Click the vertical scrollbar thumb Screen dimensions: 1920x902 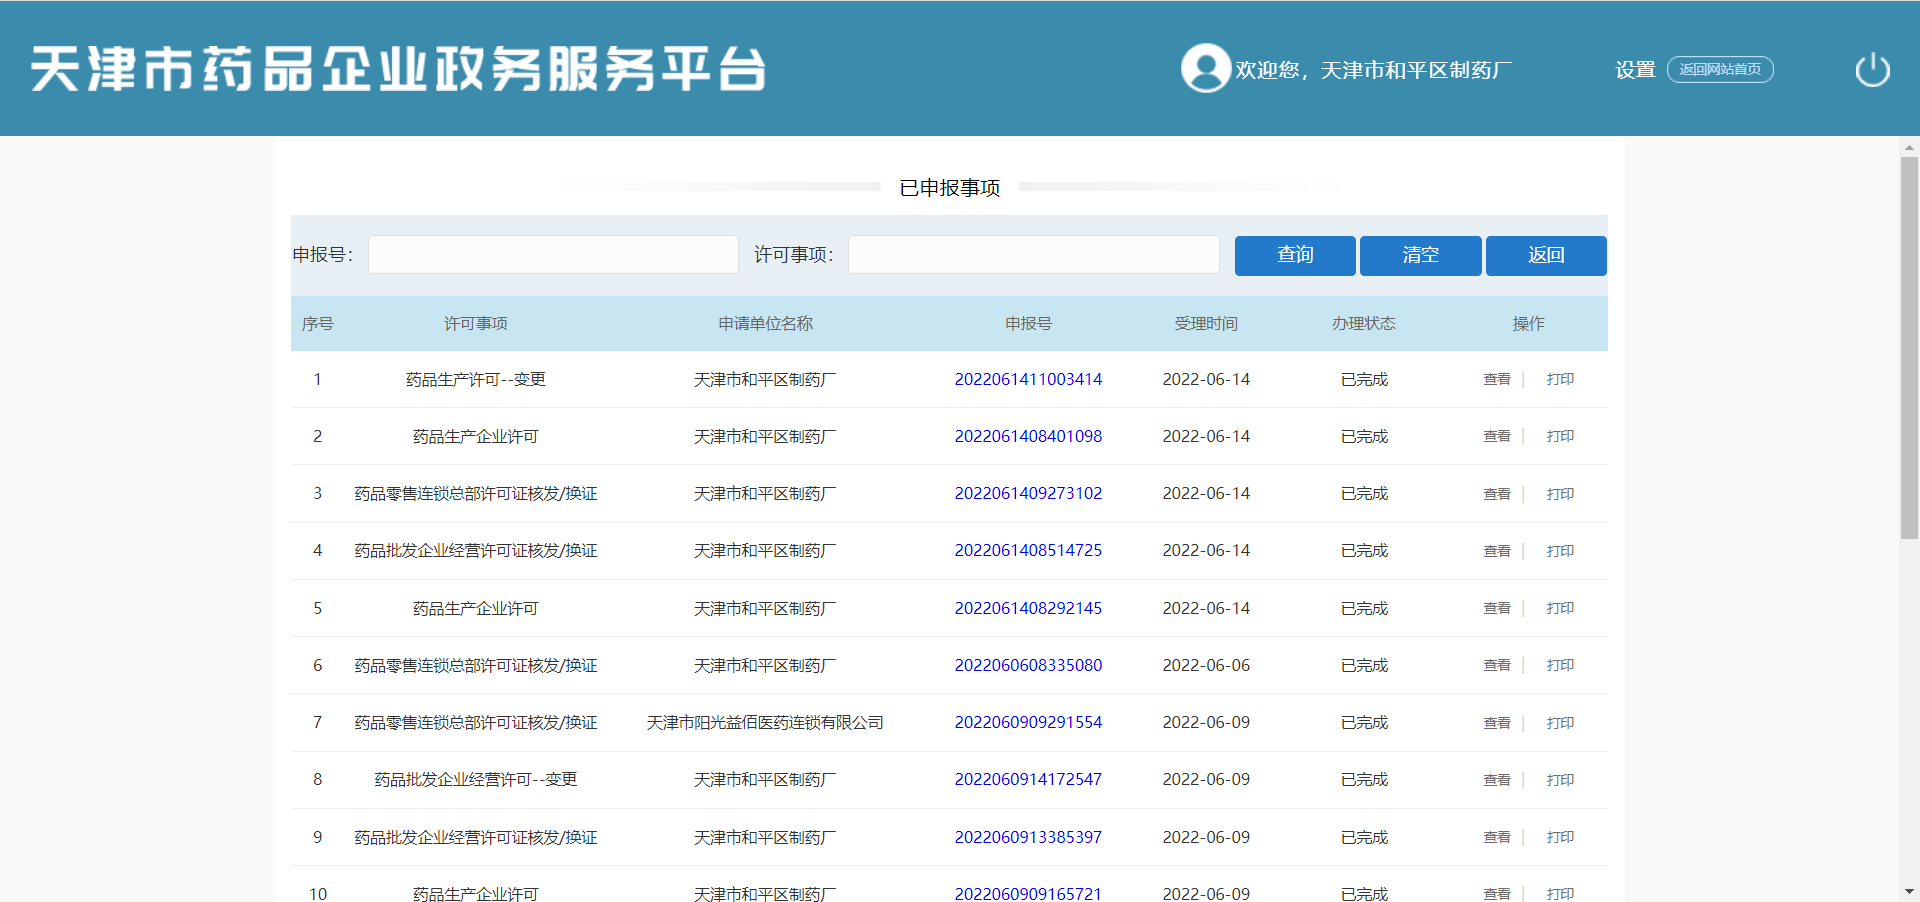1909,348
